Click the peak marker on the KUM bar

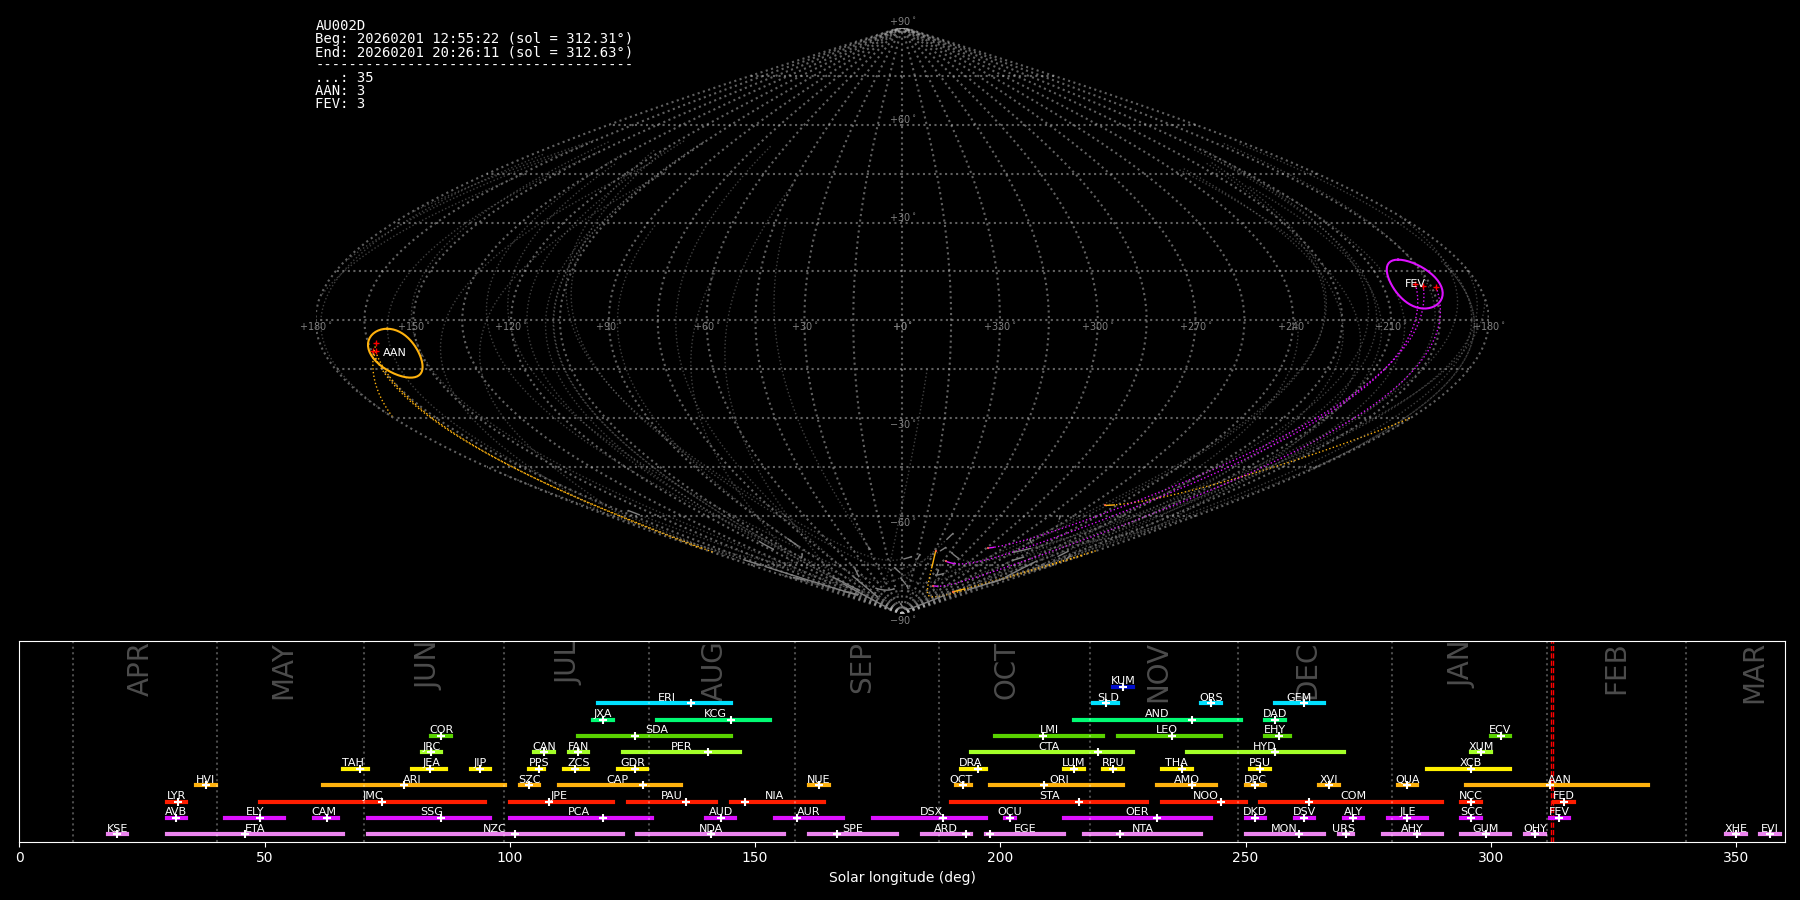pyautogui.click(x=1122, y=687)
